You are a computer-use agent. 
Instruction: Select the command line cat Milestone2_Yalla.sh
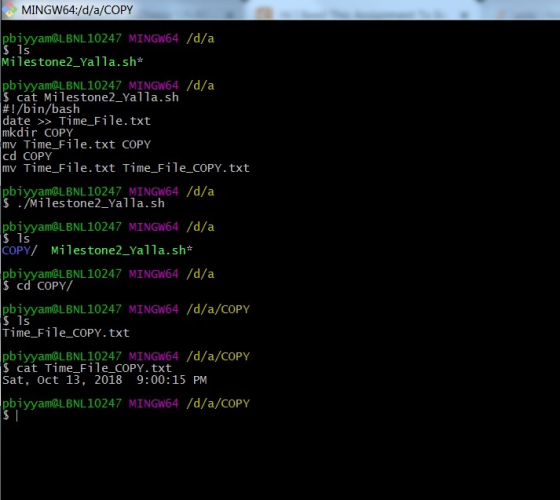97,97
